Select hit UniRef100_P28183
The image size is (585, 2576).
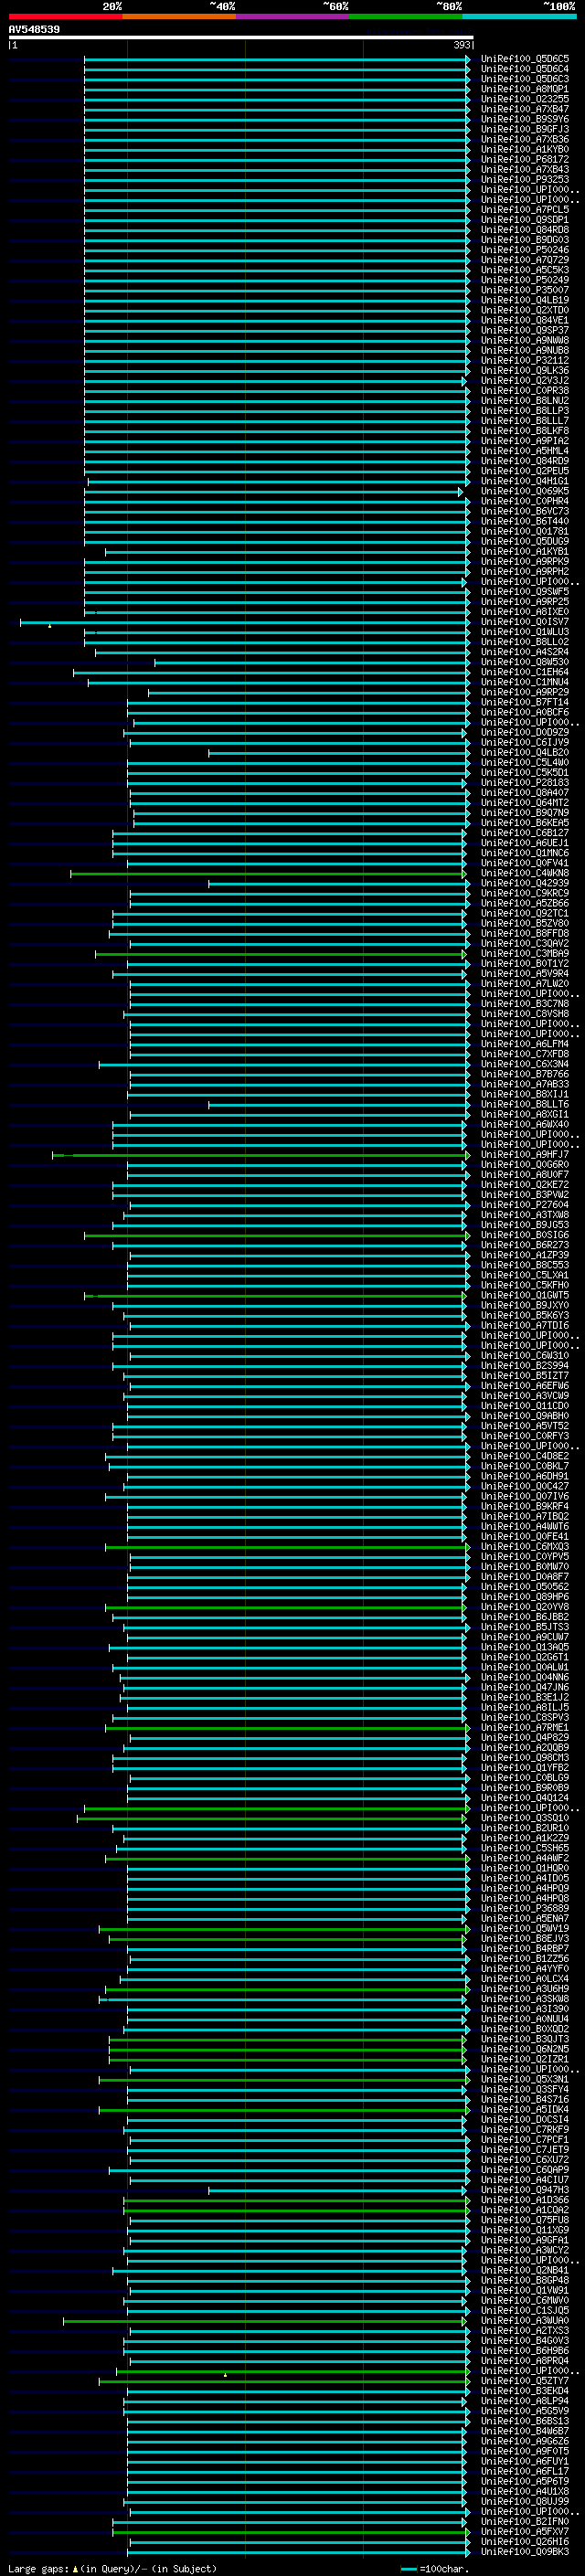pos(525,783)
